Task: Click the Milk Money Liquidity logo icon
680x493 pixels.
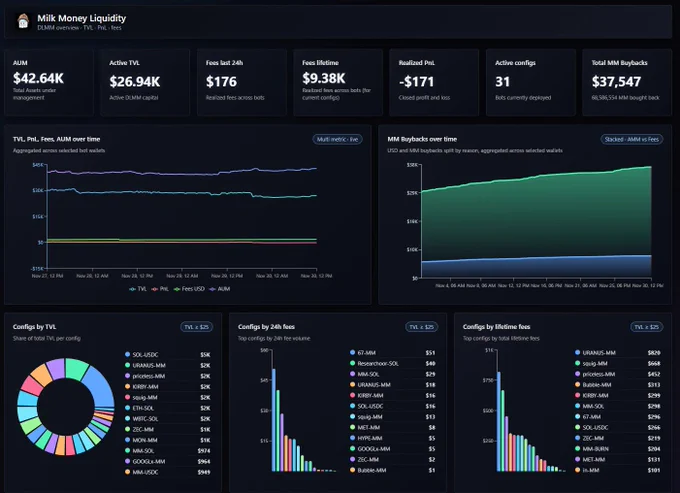Action: coord(23,21)
